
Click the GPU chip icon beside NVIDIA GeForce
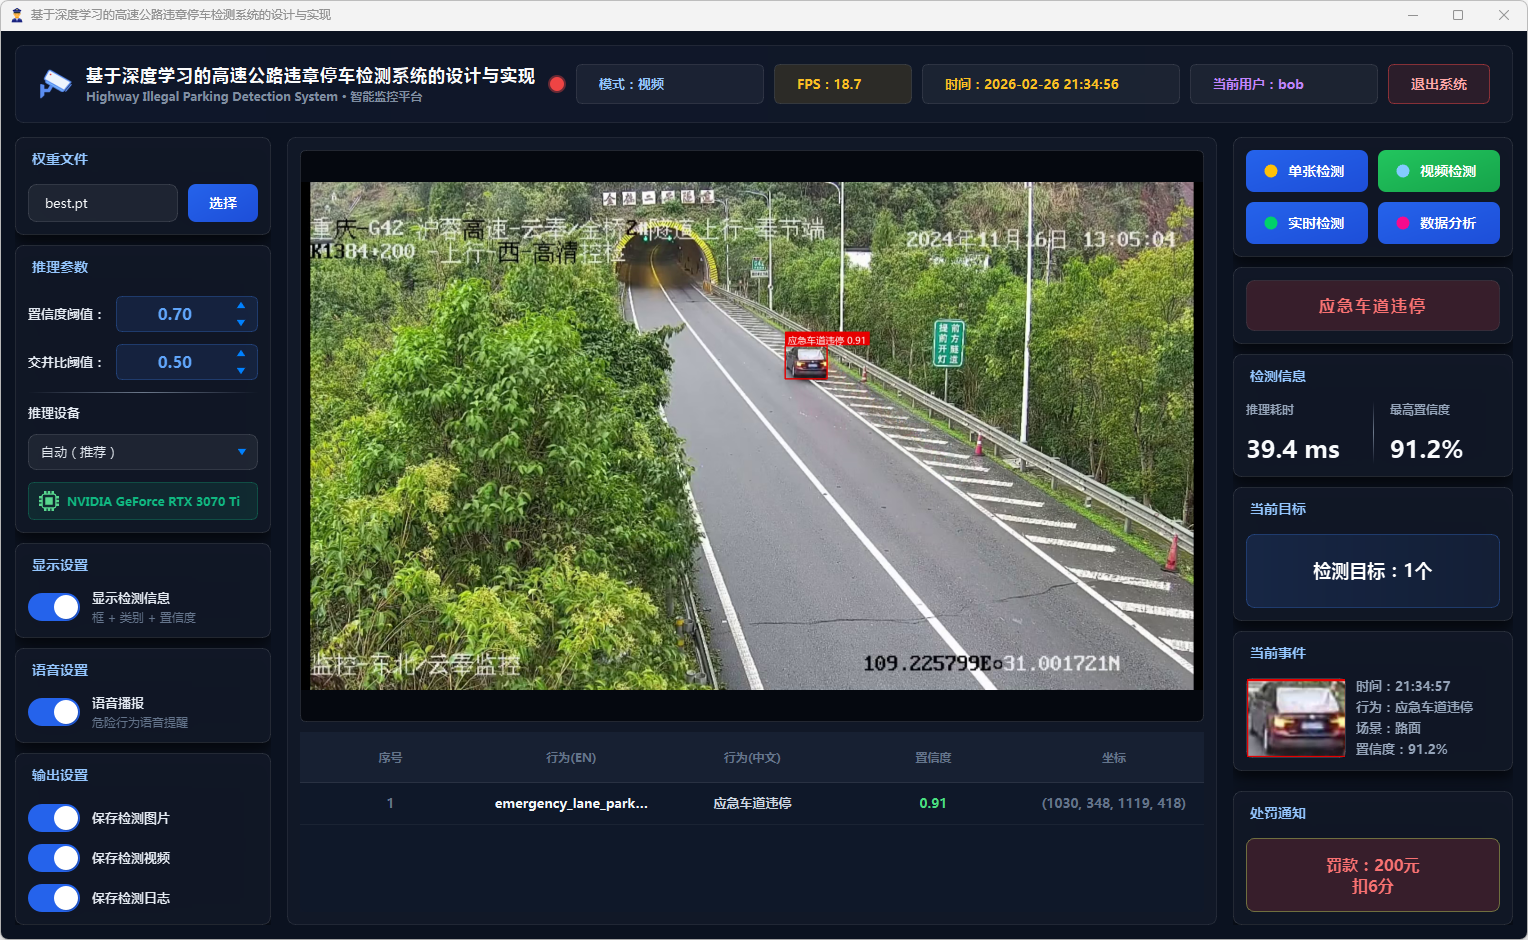pyautogui.click(x=48, y=501)
